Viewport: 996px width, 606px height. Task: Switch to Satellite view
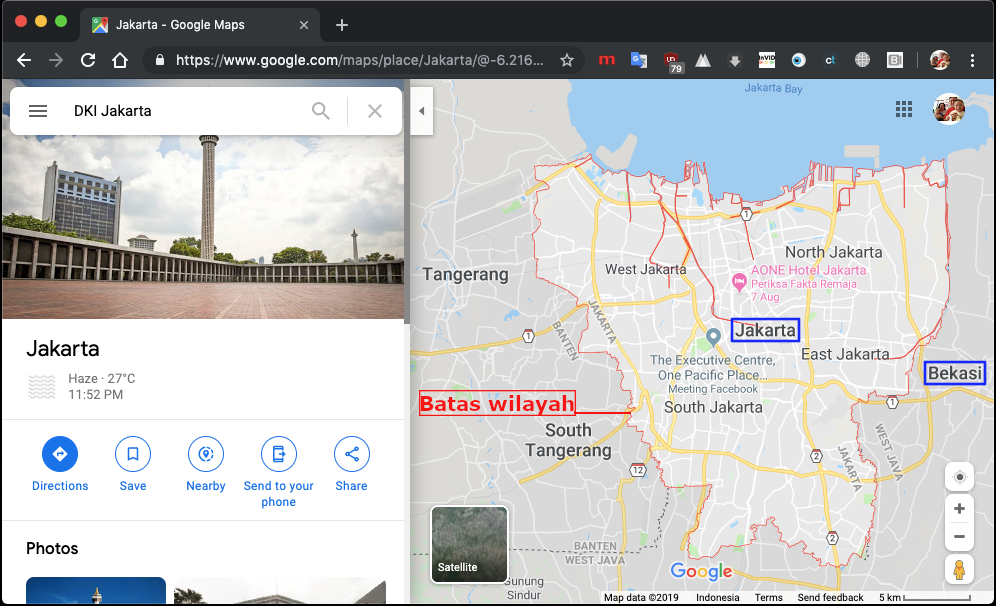[469, 544]
